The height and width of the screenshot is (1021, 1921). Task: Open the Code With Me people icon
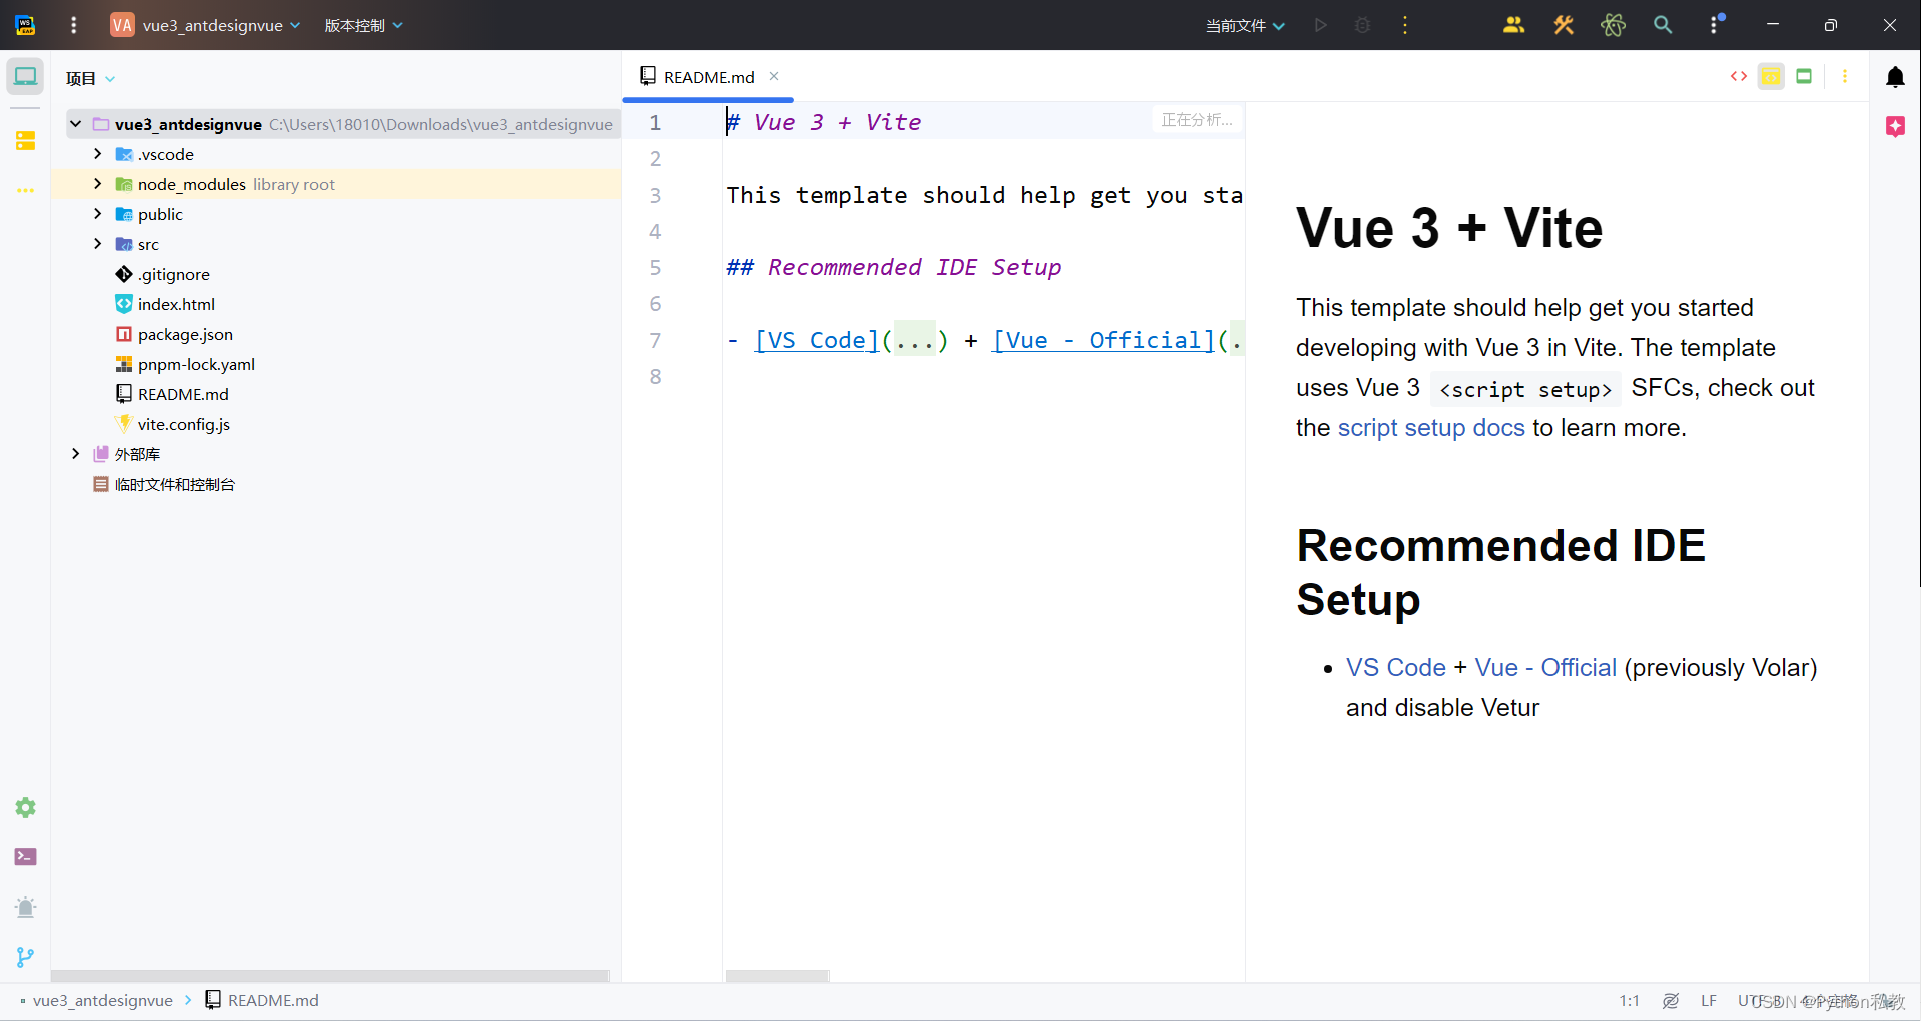[1513, 25]
